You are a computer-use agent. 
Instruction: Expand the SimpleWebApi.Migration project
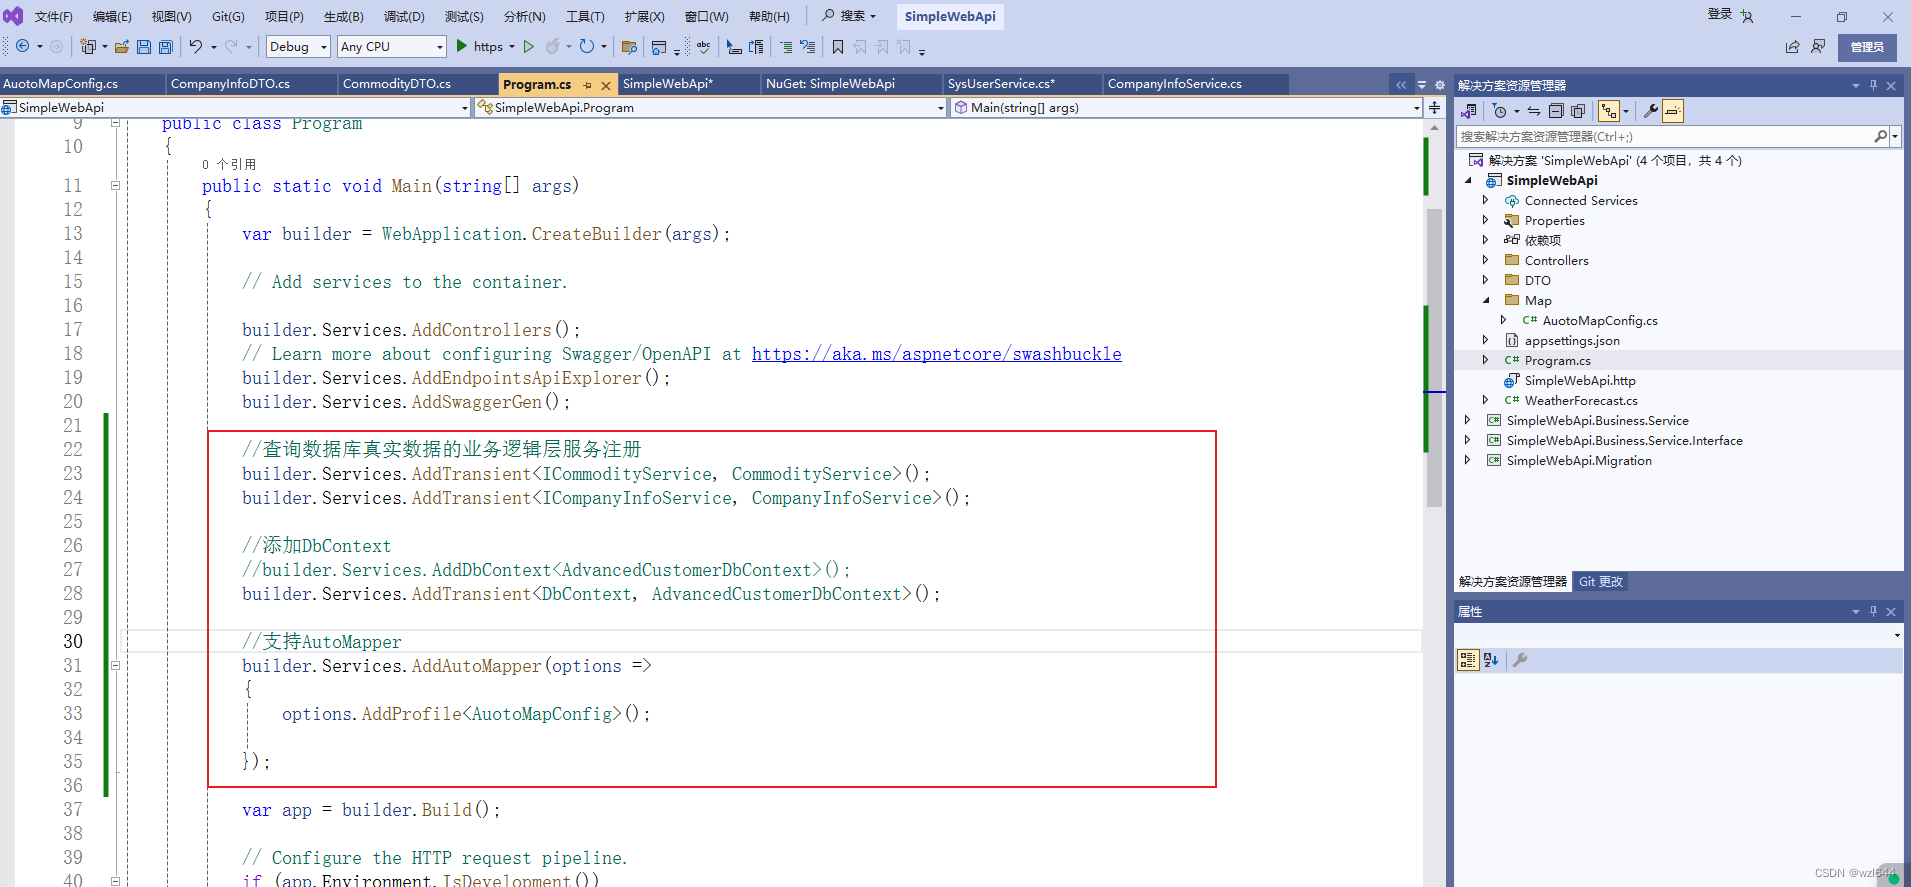pyautogui.click(x=1468, y=460)
